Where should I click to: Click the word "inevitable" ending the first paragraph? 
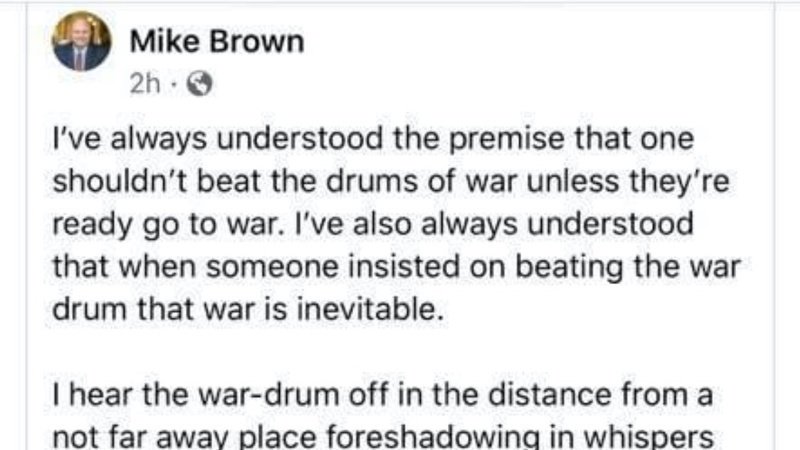tap(369, 309)
